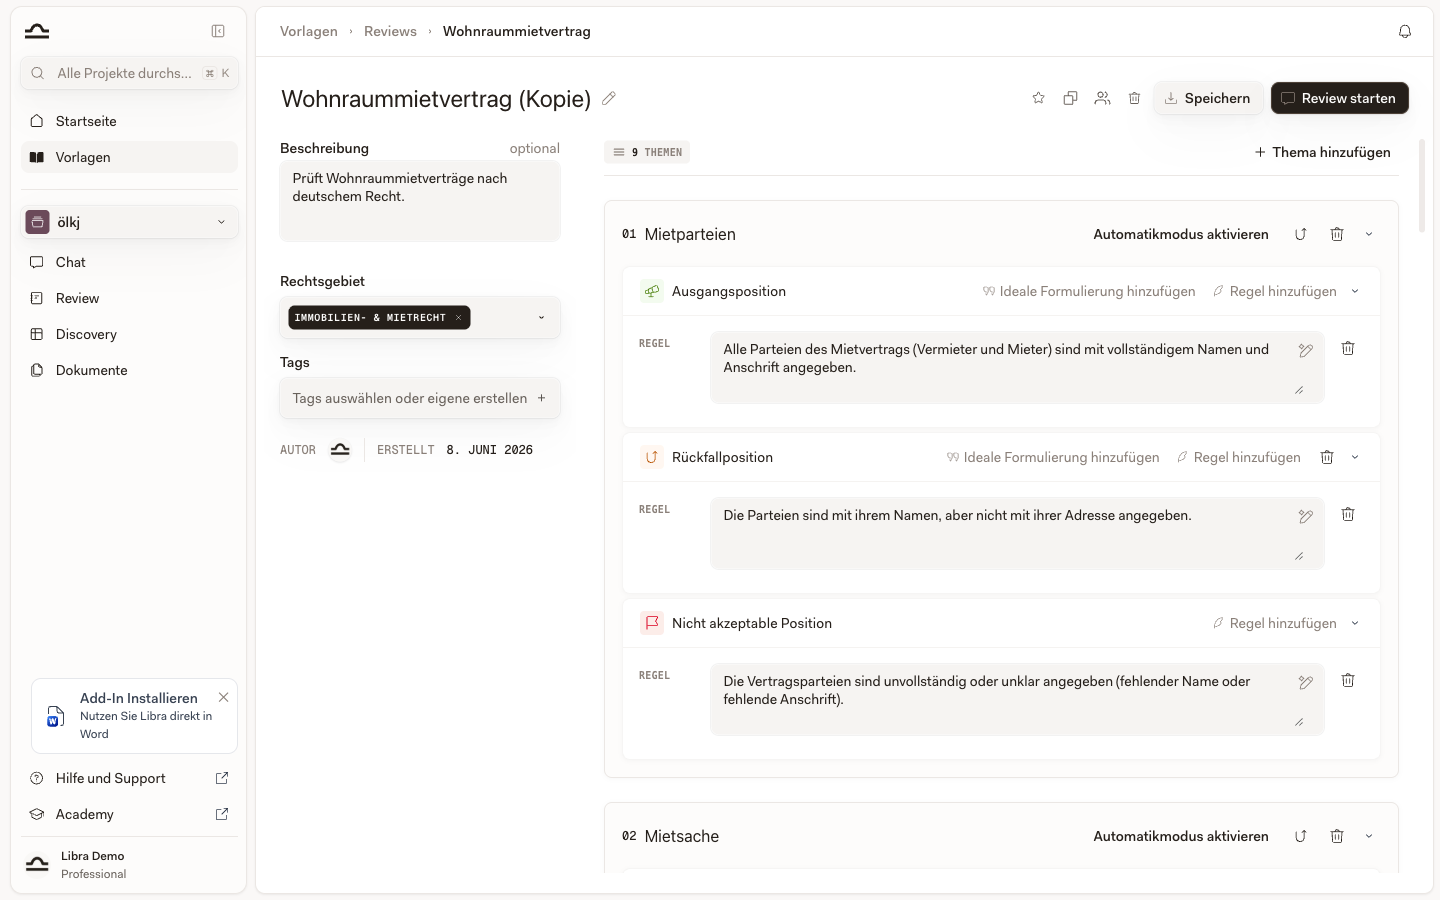Open the Chat section
This screenshot has height=900, width=1440.
pyautogui.click(x=130, y=262)
